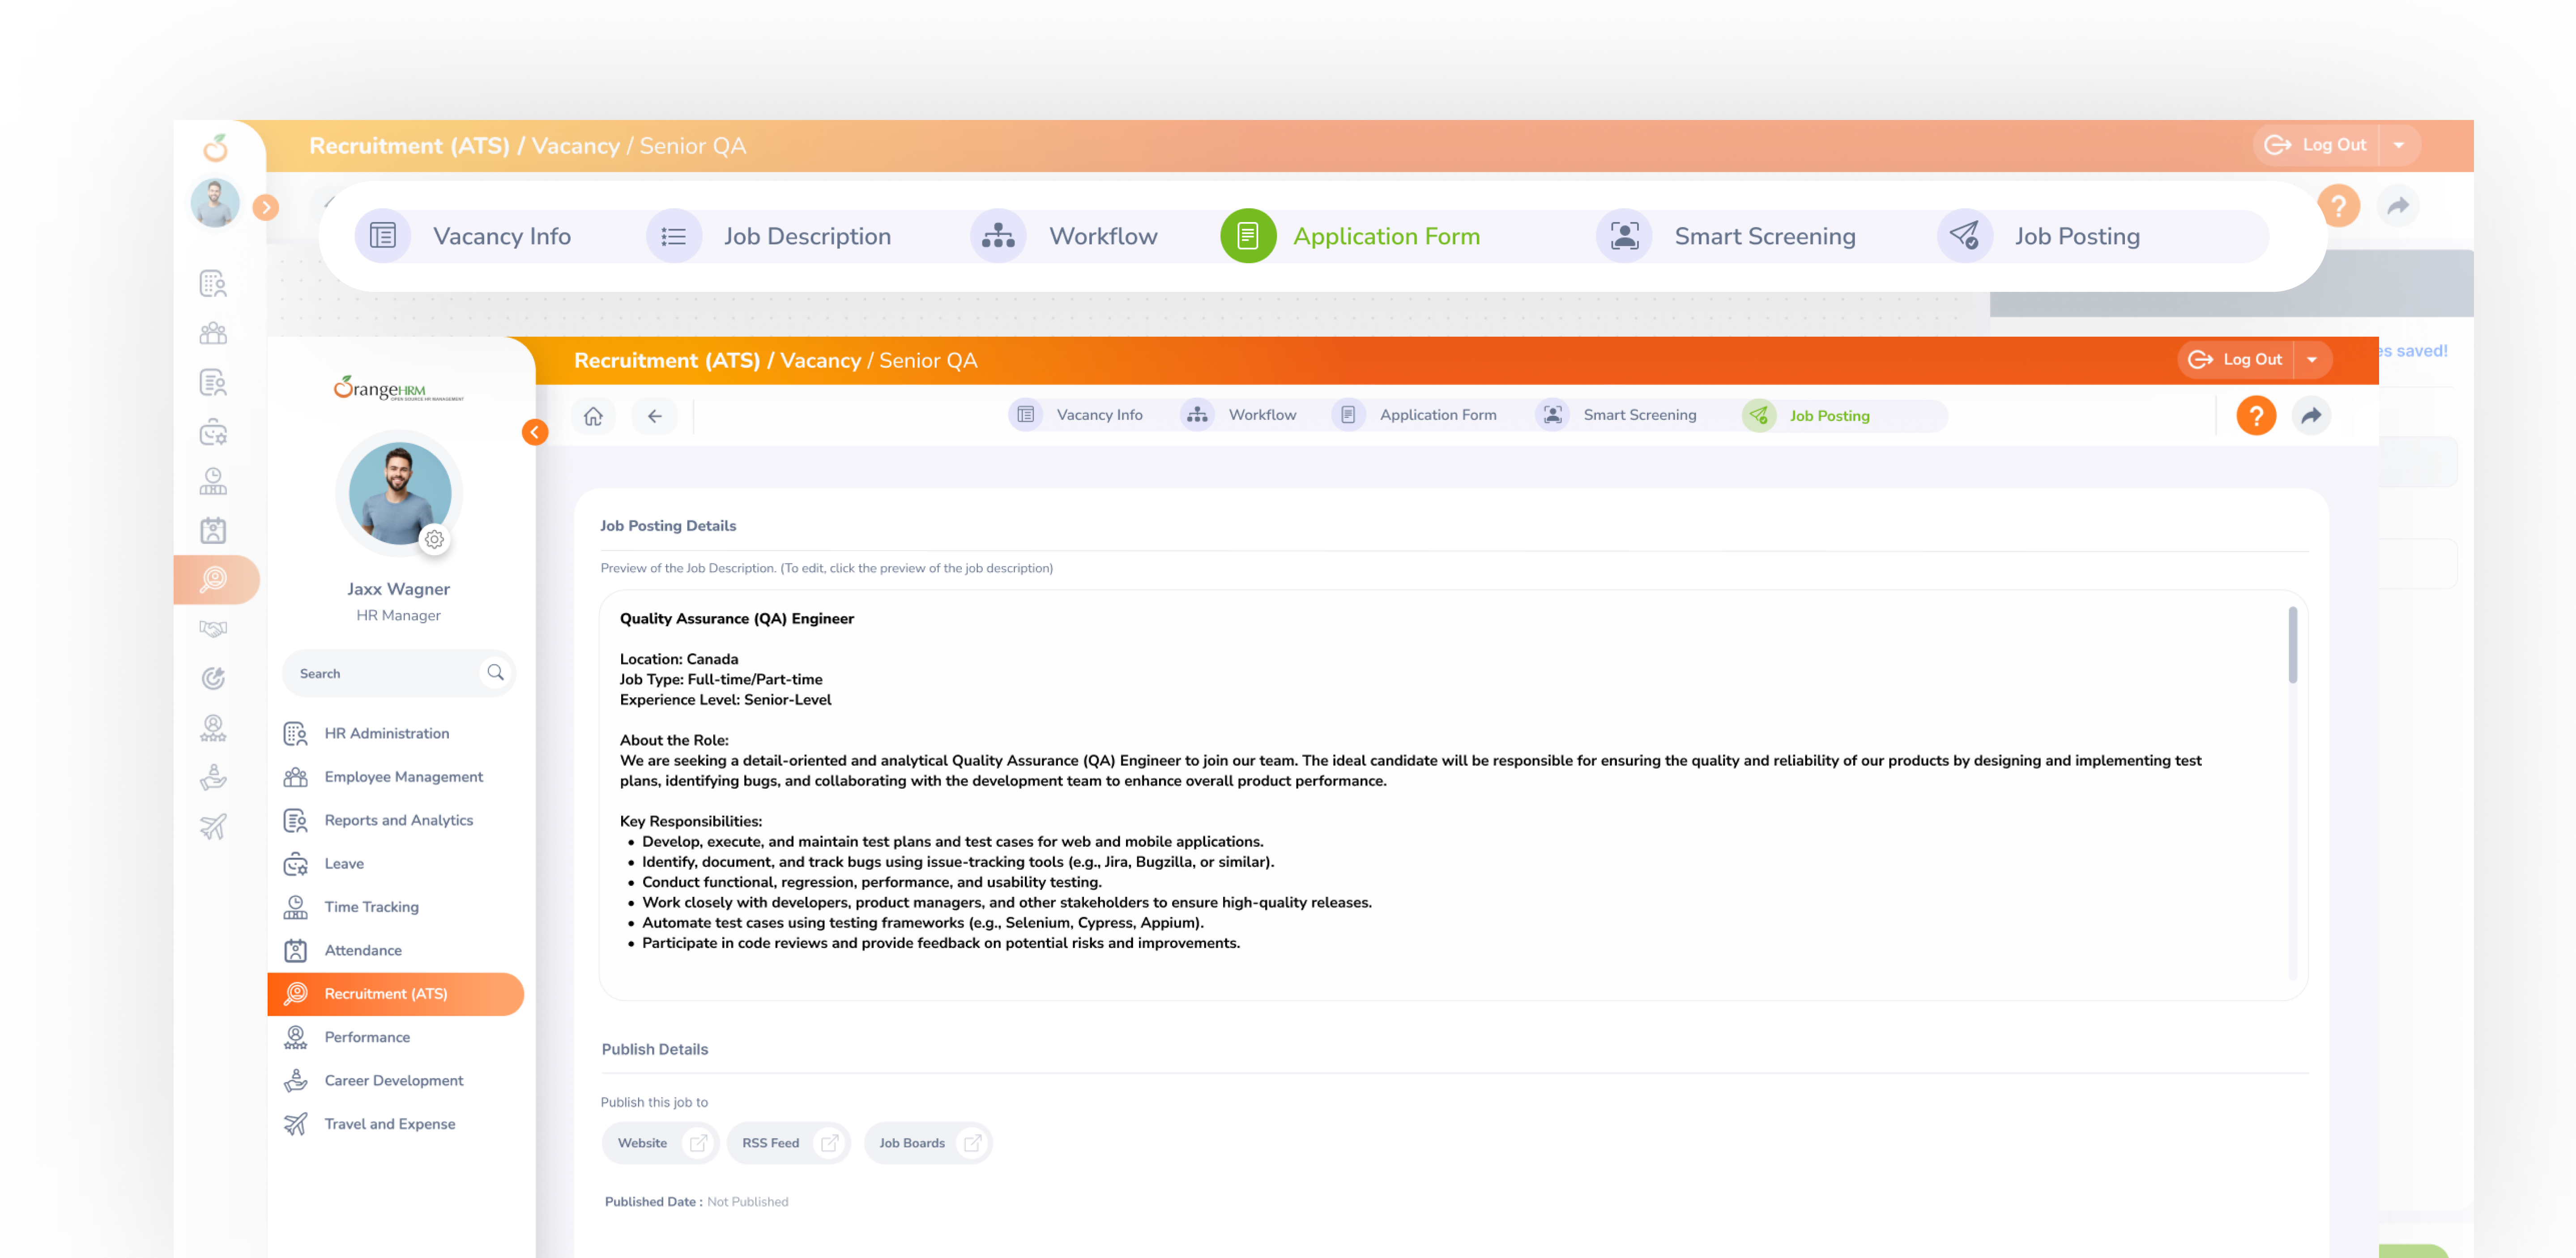Click Recruitment (ATS) breadcrumb in orange header
The height and width of the screenshot is (1258, 2576).
[667, 361]
